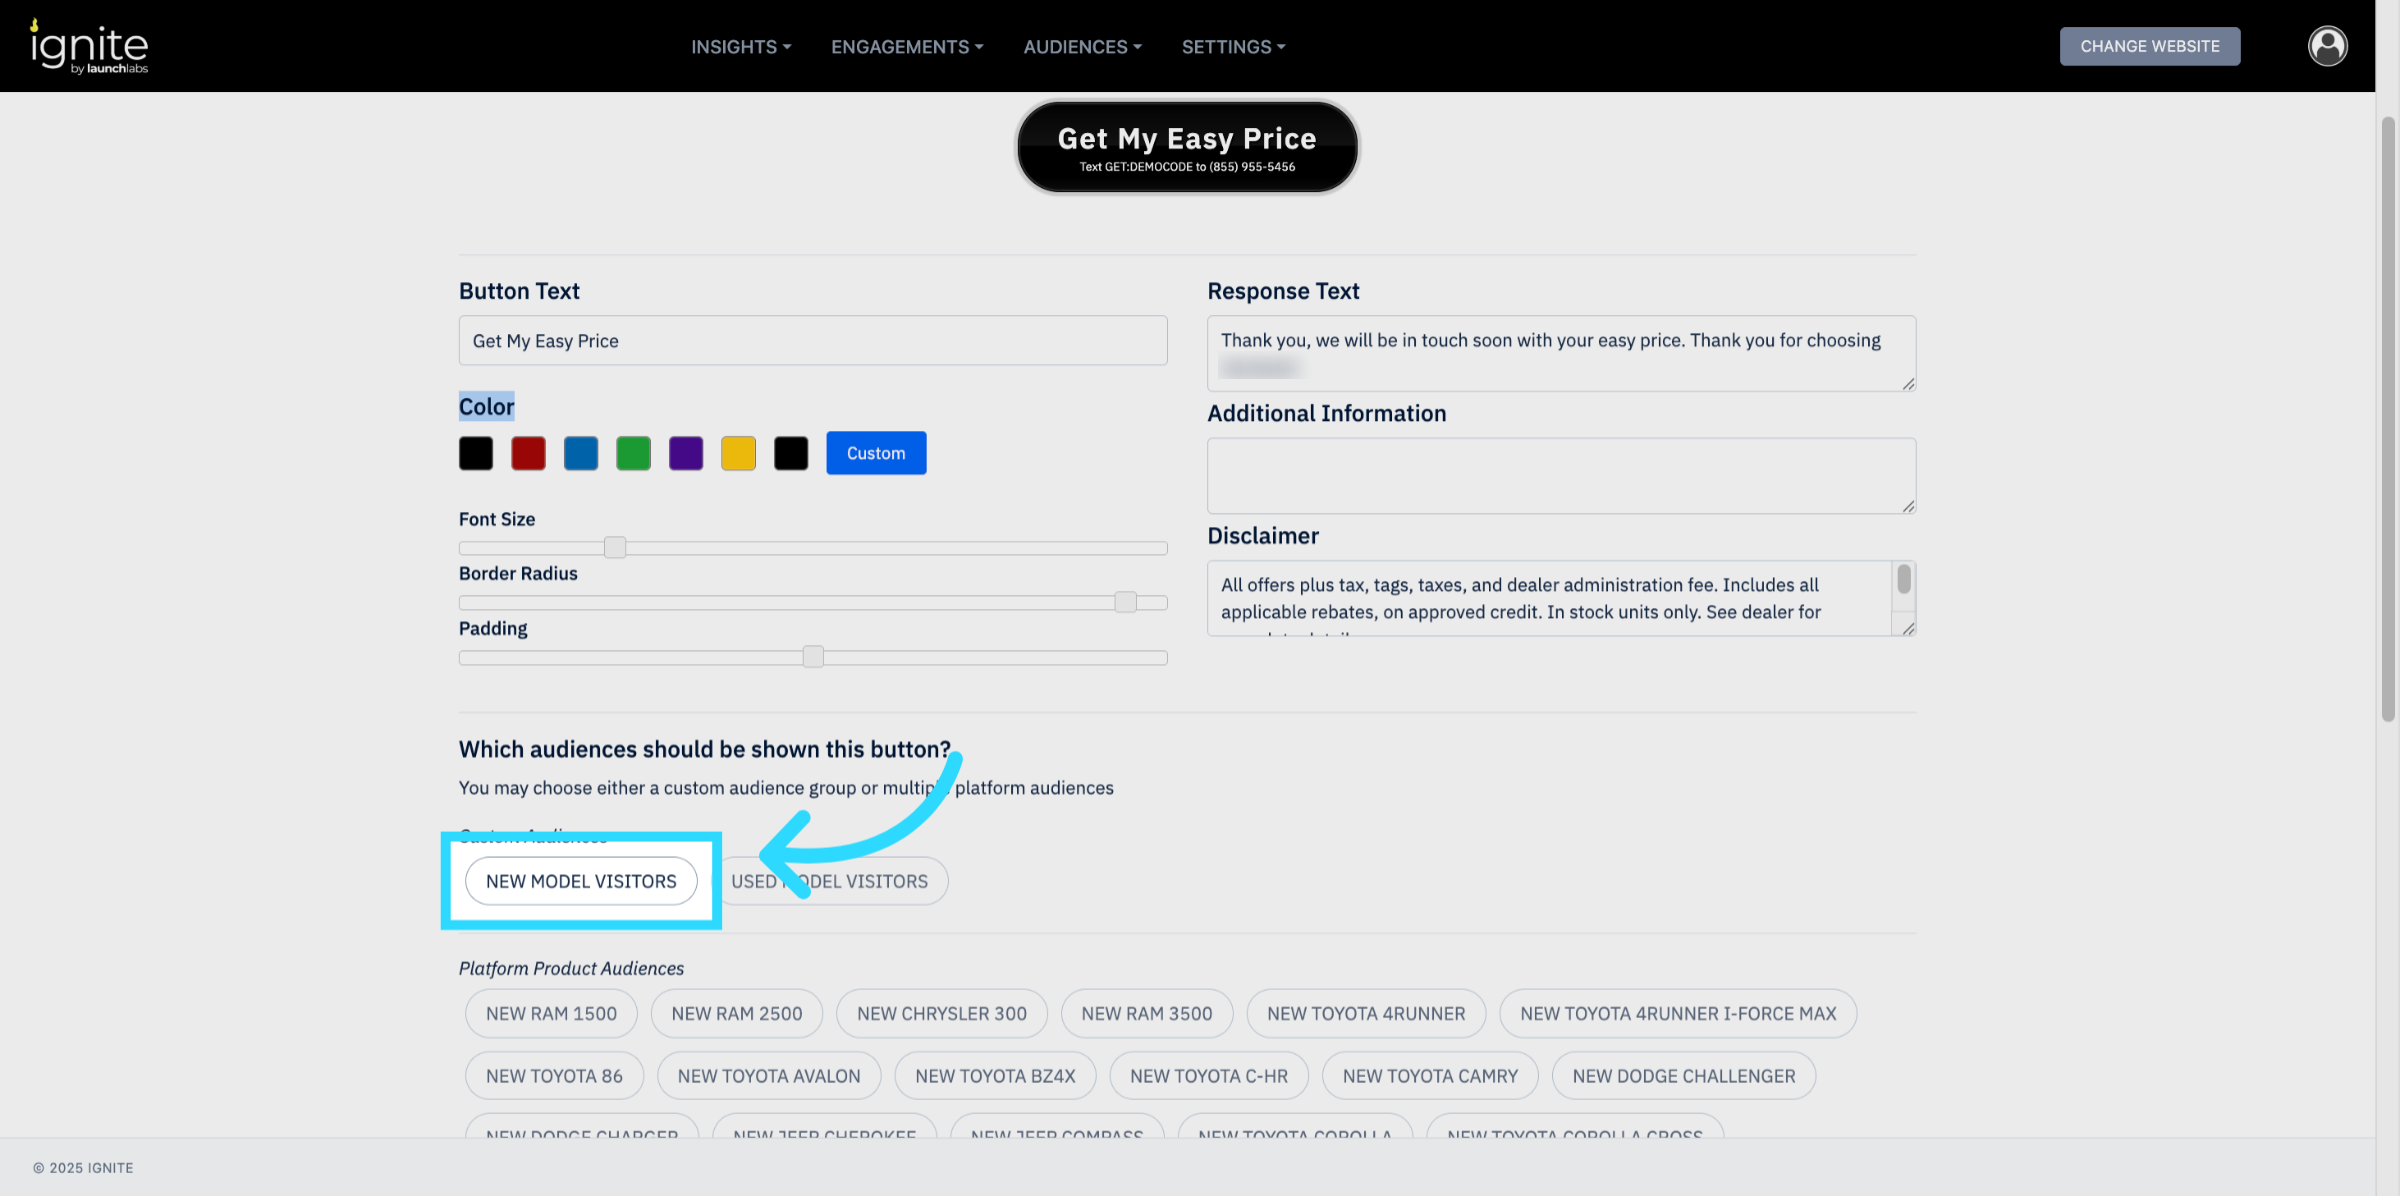Screen dimensions: 2400x1196
Task: Select the New Toyota Camry audience
Action: pyautogui.click(x=1430, y=1076)
